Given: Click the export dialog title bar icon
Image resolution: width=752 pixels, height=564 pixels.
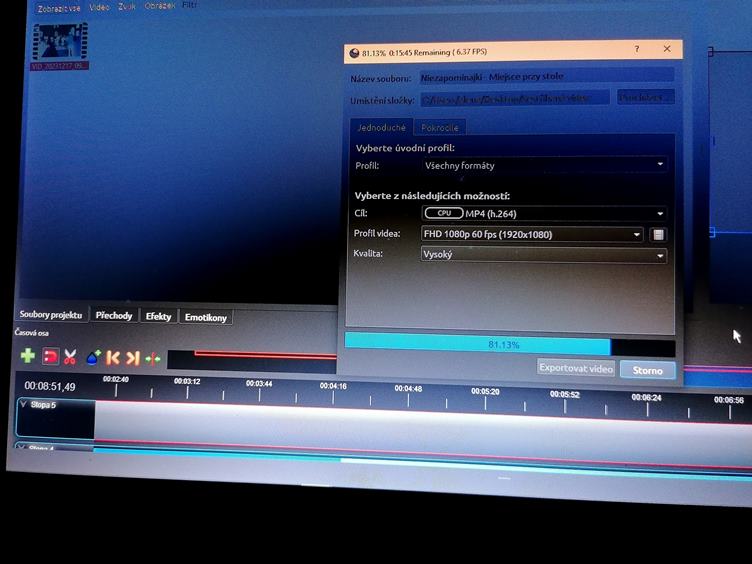Looking at the screenshot, I should click(354, 53).
